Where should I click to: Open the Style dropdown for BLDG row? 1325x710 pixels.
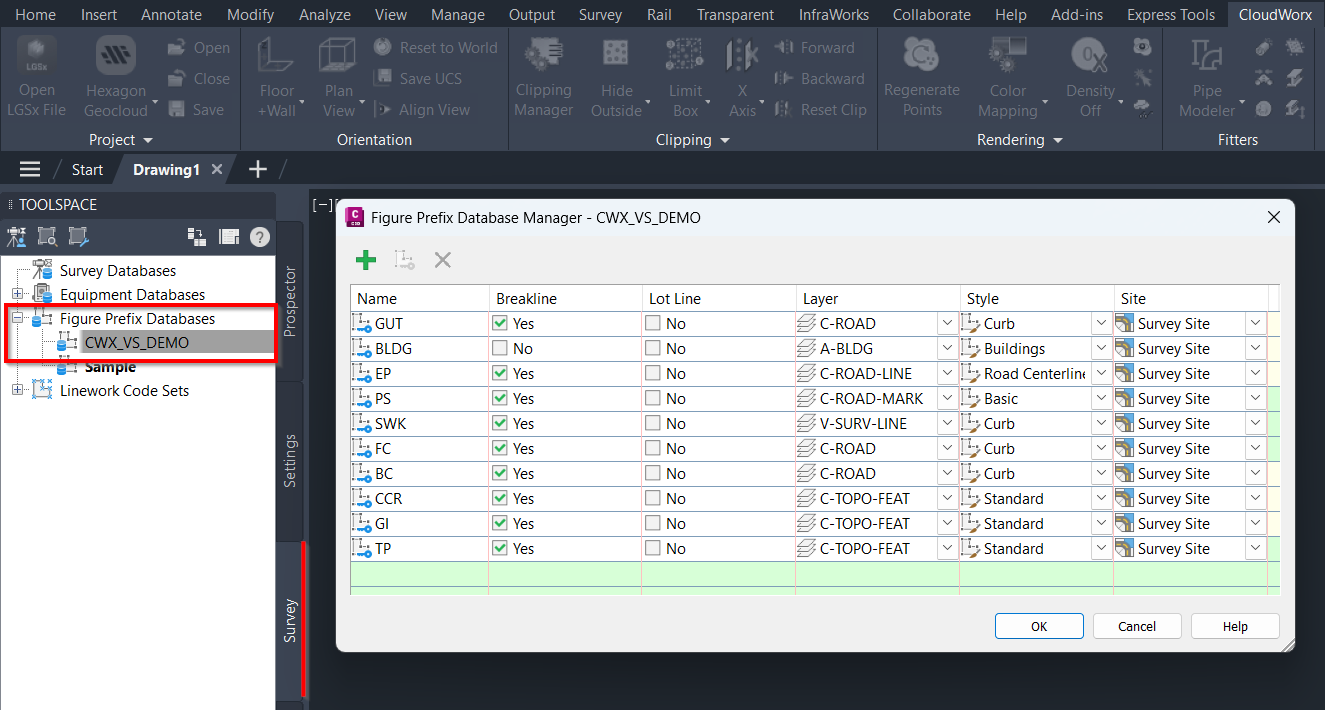click(x=1100, y=349)
